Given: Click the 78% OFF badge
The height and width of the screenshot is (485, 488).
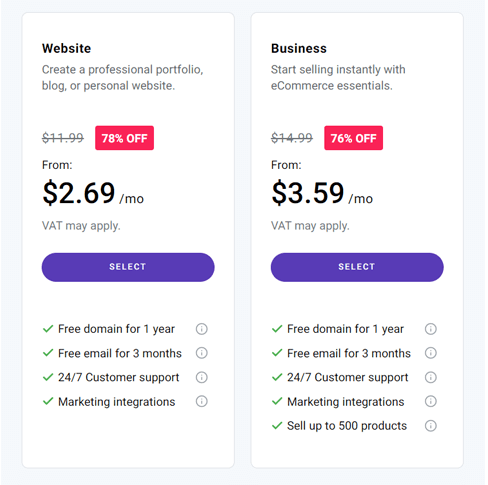Looking at the screenshot, I should tap(124, 138).
